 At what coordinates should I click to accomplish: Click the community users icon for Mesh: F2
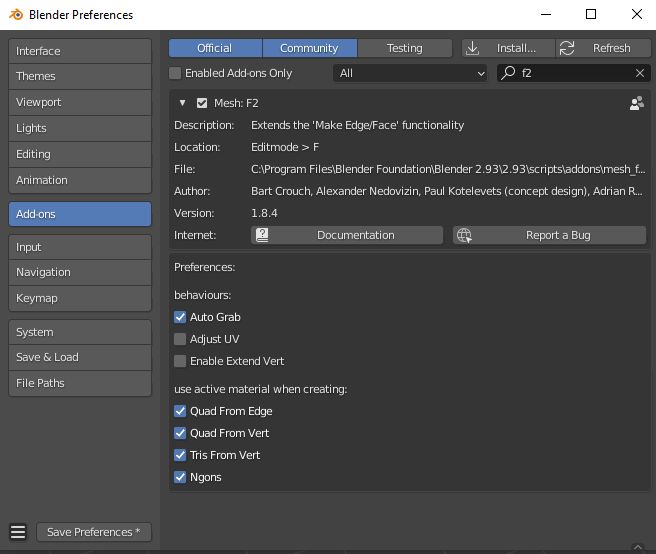coord(637,103)
